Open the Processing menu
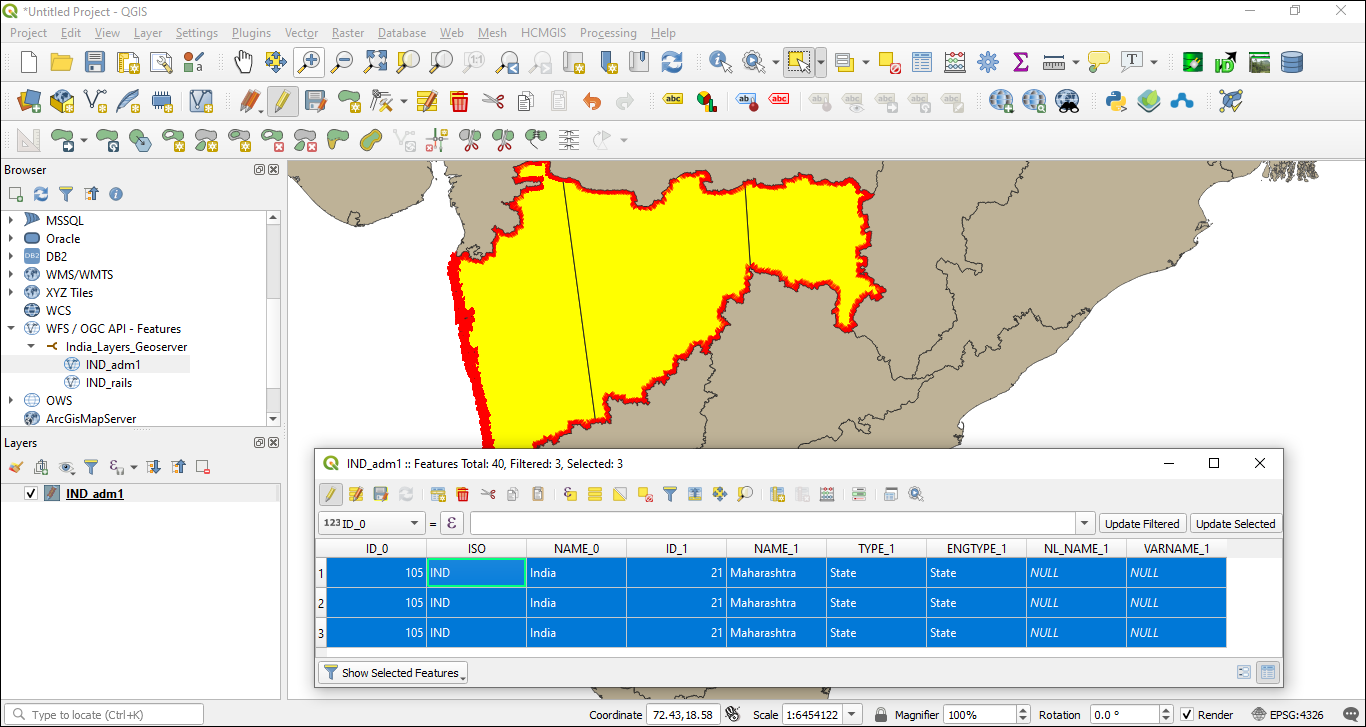The height and width of the screenshot is (727, 1366). (608, 33)
